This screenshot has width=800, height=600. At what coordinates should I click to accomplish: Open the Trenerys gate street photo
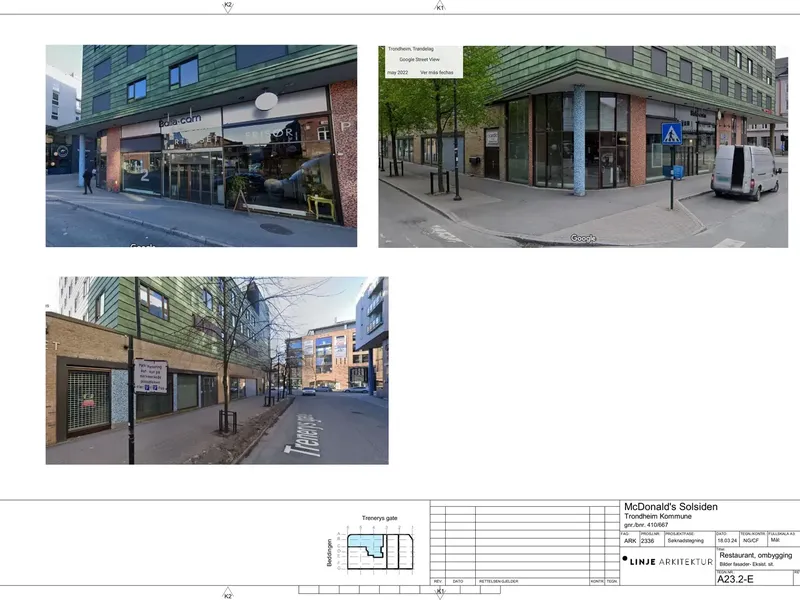(x=217, y=370)
